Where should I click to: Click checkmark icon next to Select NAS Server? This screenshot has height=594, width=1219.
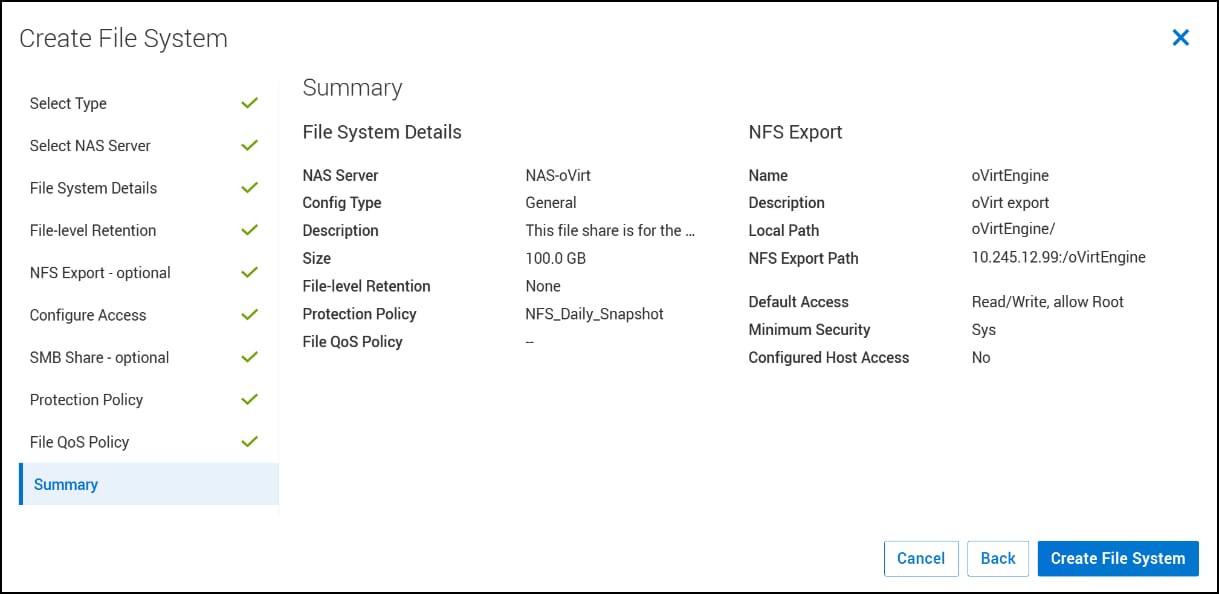tap(250, 145)
